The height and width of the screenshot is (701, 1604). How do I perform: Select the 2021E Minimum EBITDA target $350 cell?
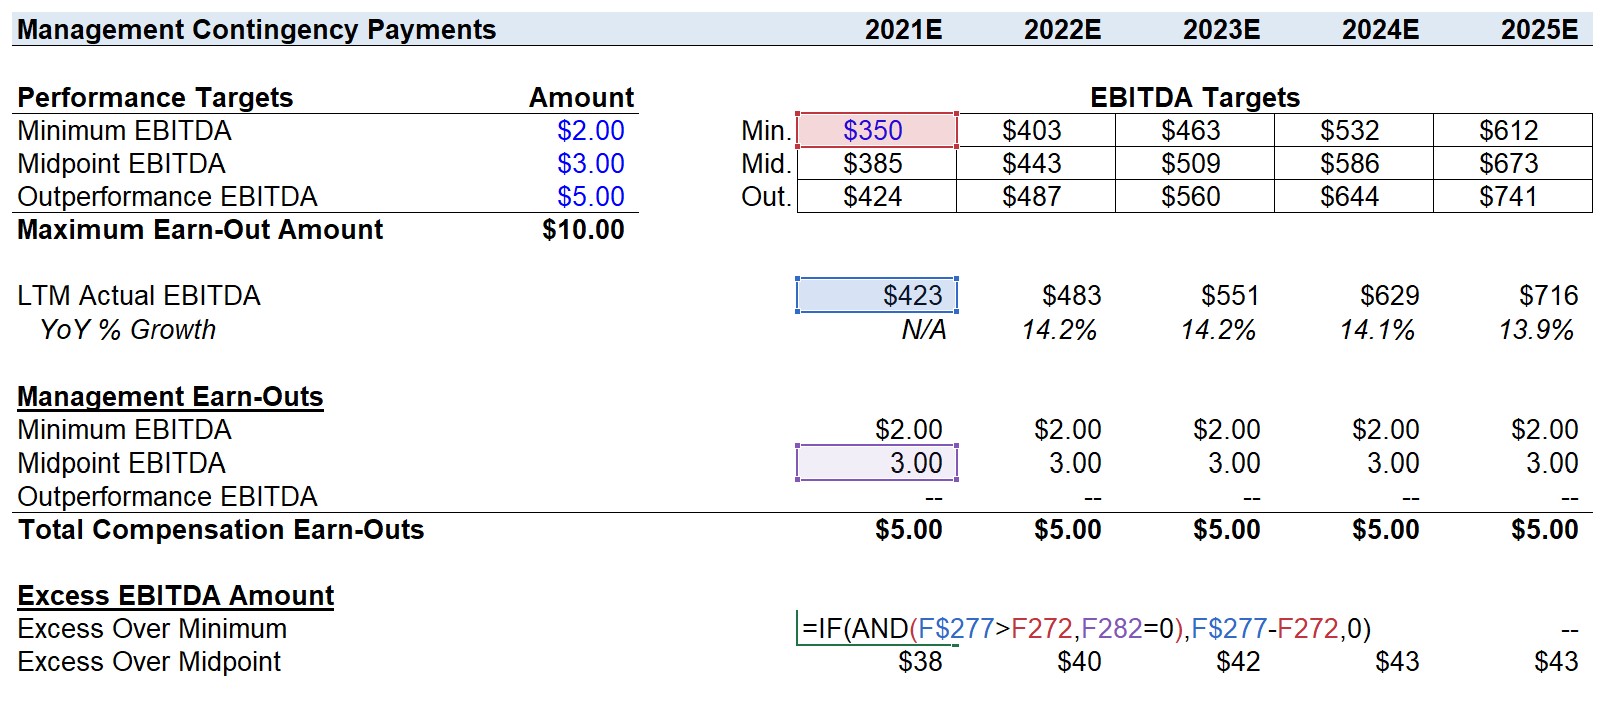876,130
